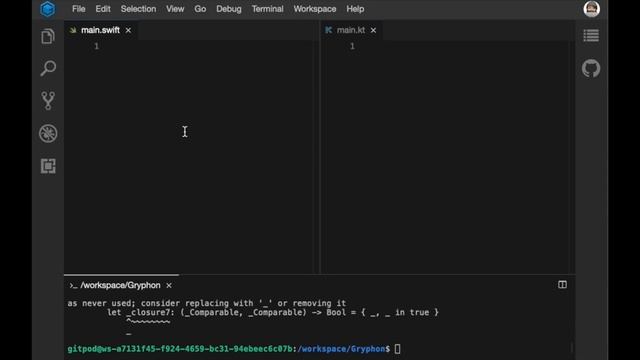
Task: Open the Explorer files panel
Action: pos(48,37)
